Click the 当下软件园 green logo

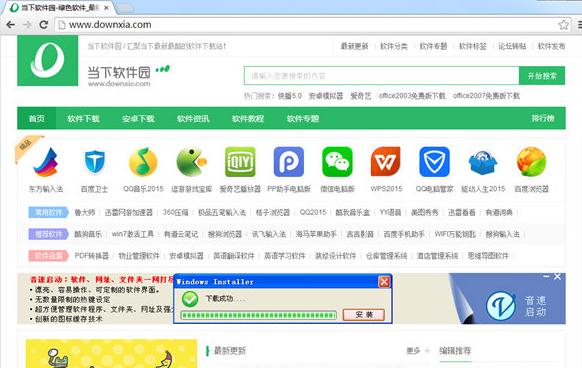[x=48, y=61]
